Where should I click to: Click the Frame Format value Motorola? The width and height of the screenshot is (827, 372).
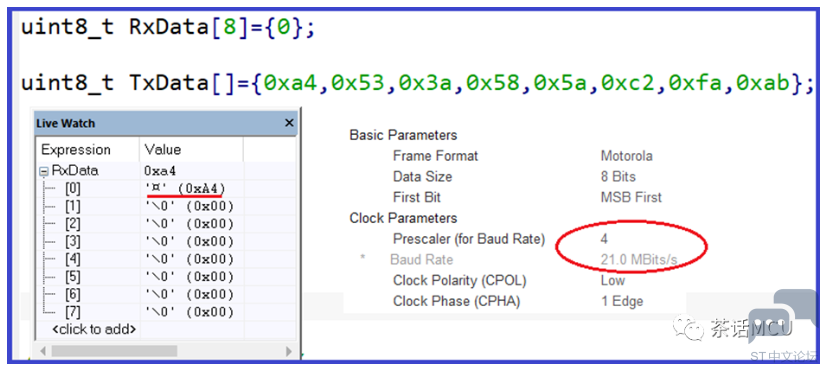click(x=627, y=156)
